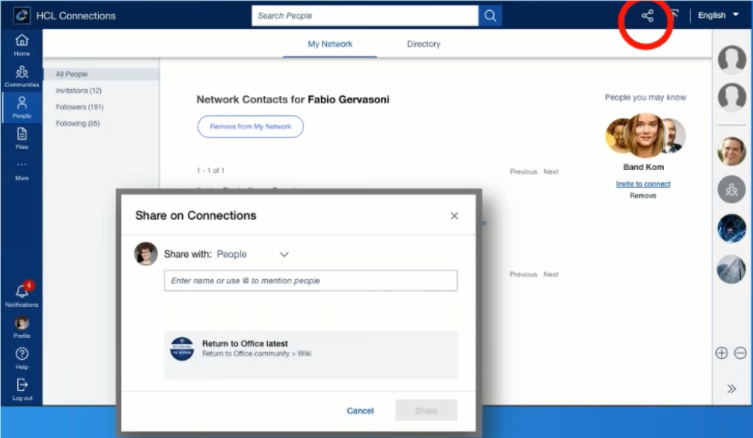Switch to the My Network tab
753x438 pixels.
(x=330, y=44)
